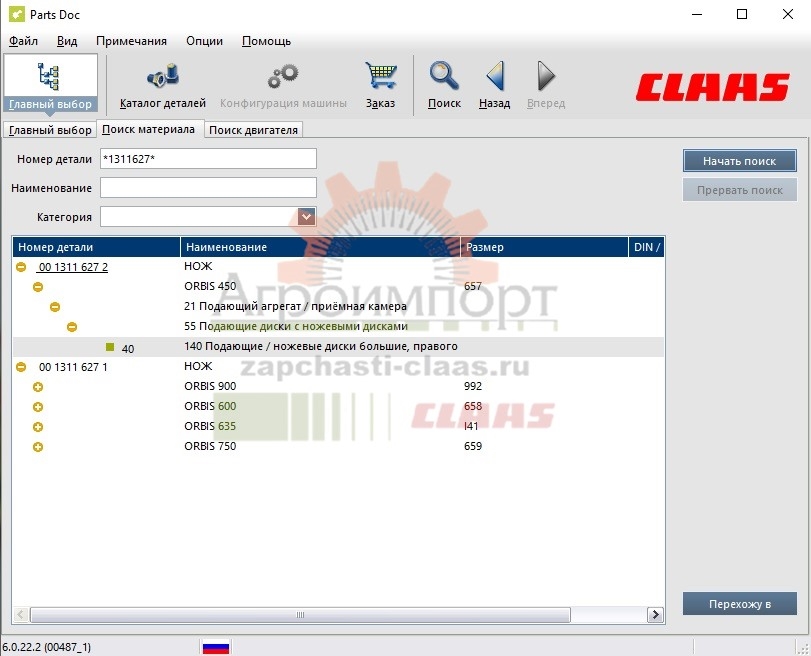This screenshot has width=811, height=656.
Task: Open the Вид menu
Action: click(67, 41)
